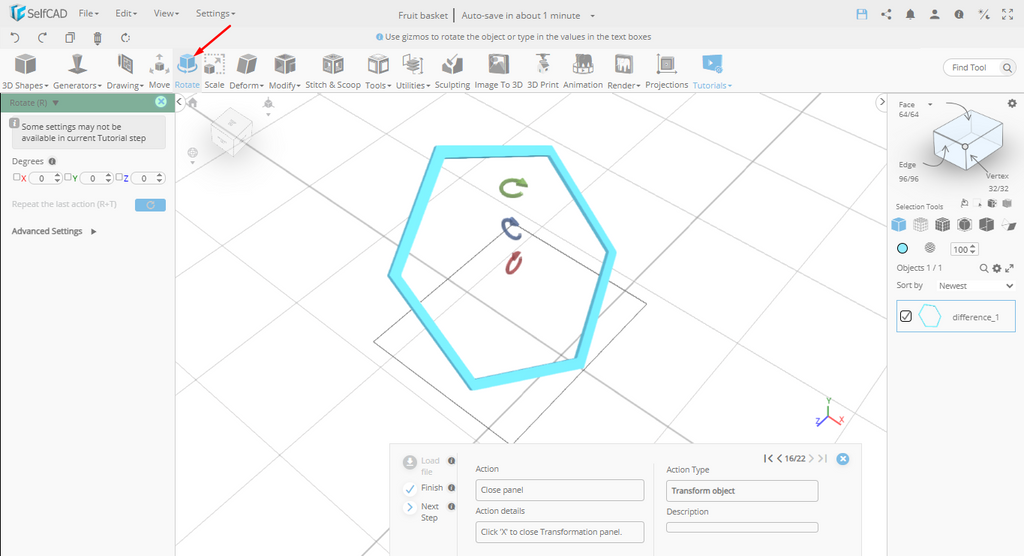Open the Tools menu in toolbar
This screenshot has width=1024, height=556.
pos(377,71)
